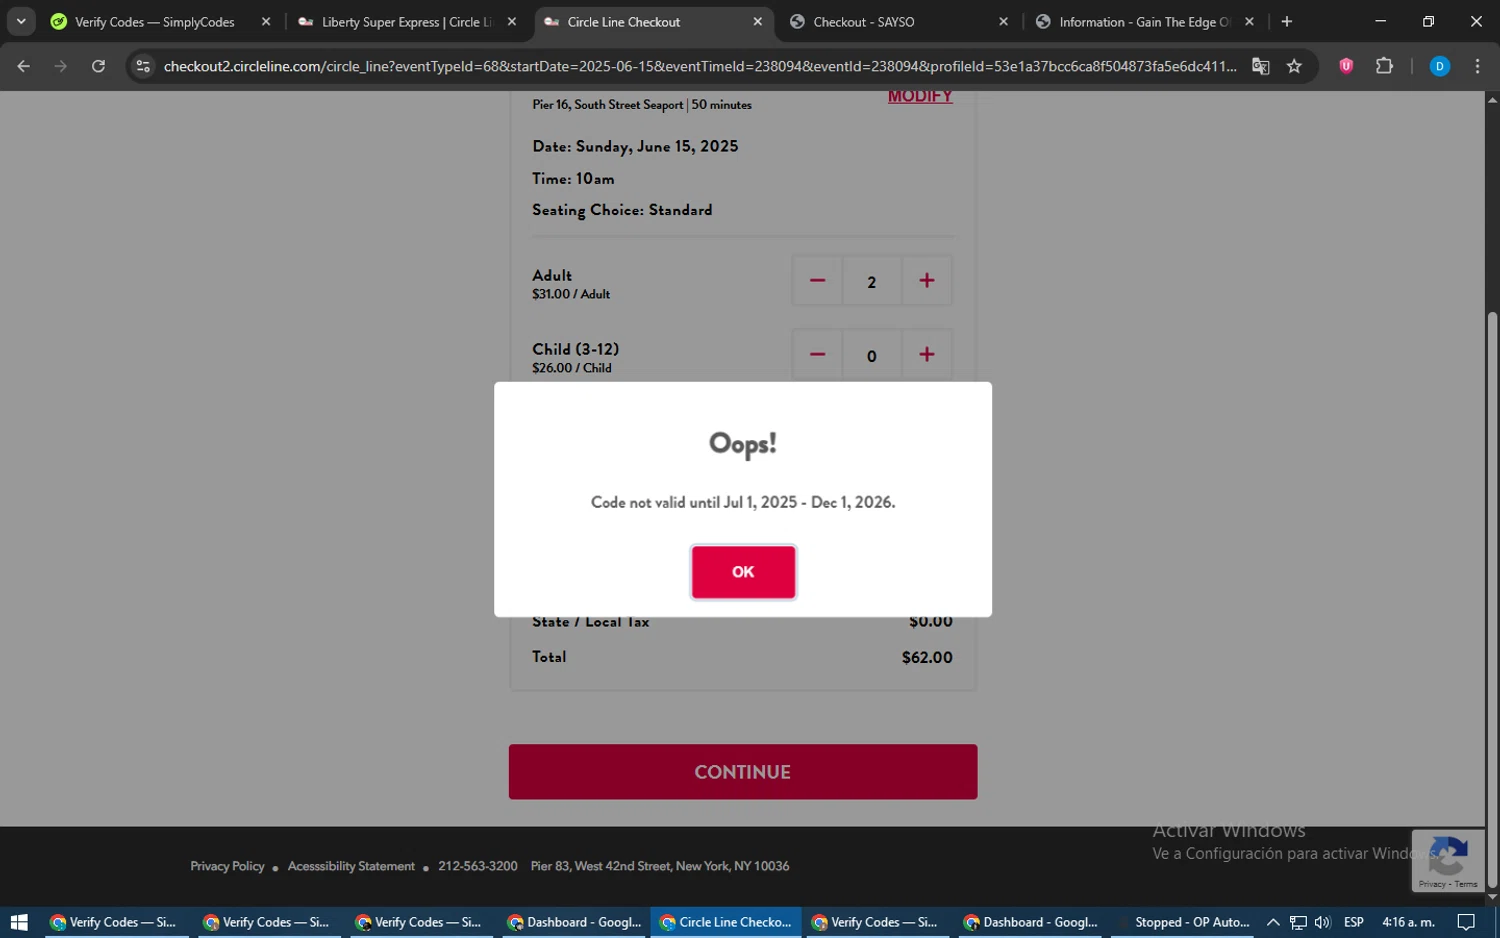Click reCAPTCHA badge
Viewport: 1500px width, 938px height.
(x=1448, y=860)
